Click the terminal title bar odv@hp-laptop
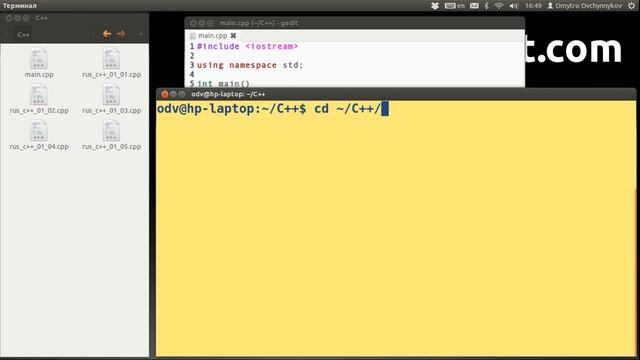Screen dimensions: 640x360 (x=228, y=94)
